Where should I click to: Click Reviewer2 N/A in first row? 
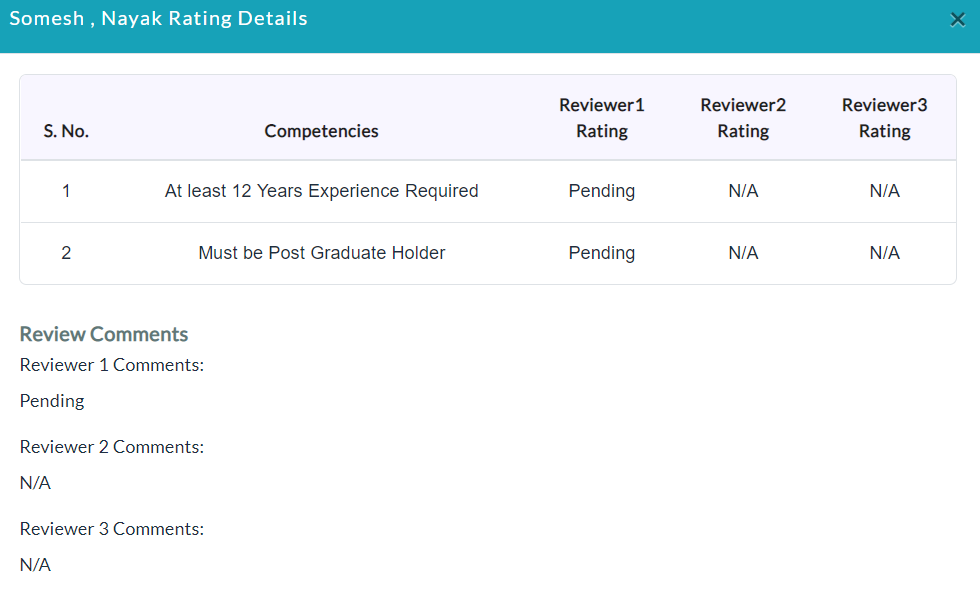(743, 191)
